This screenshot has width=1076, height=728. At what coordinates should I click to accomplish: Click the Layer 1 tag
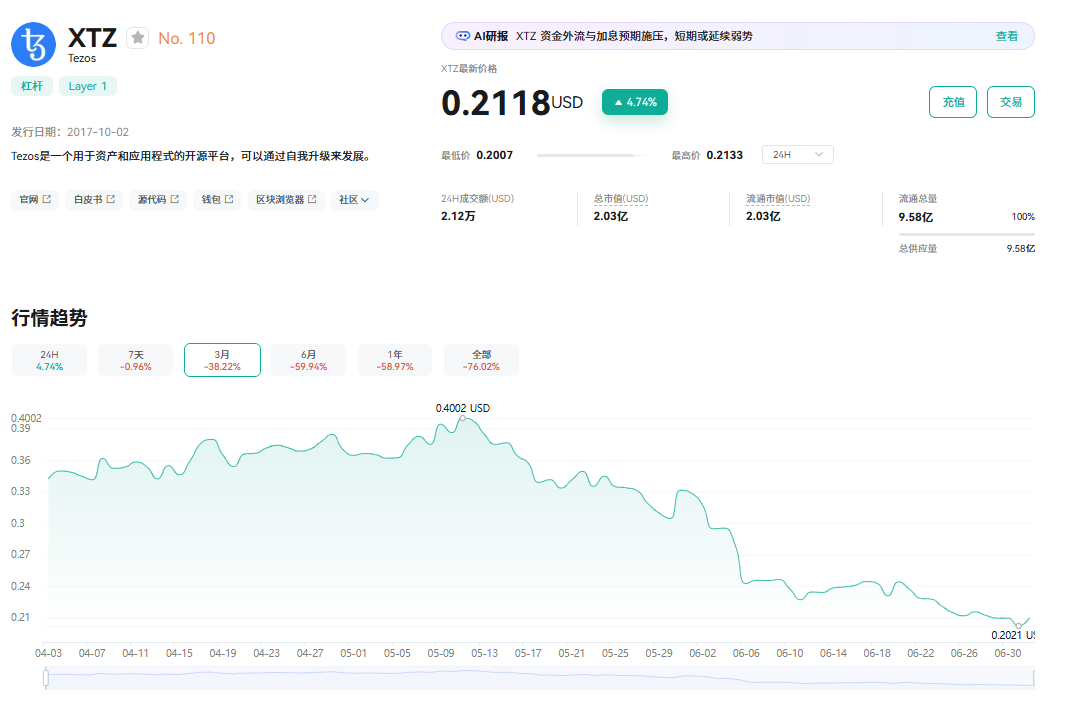point(88,86)
